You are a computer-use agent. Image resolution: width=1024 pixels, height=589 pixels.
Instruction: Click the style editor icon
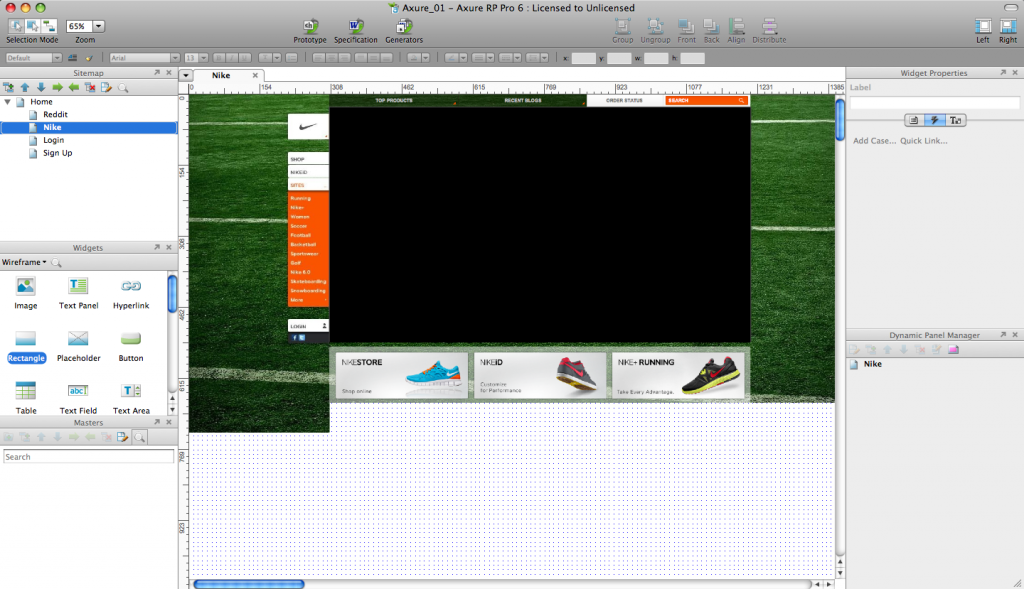(x=72, y=58)
